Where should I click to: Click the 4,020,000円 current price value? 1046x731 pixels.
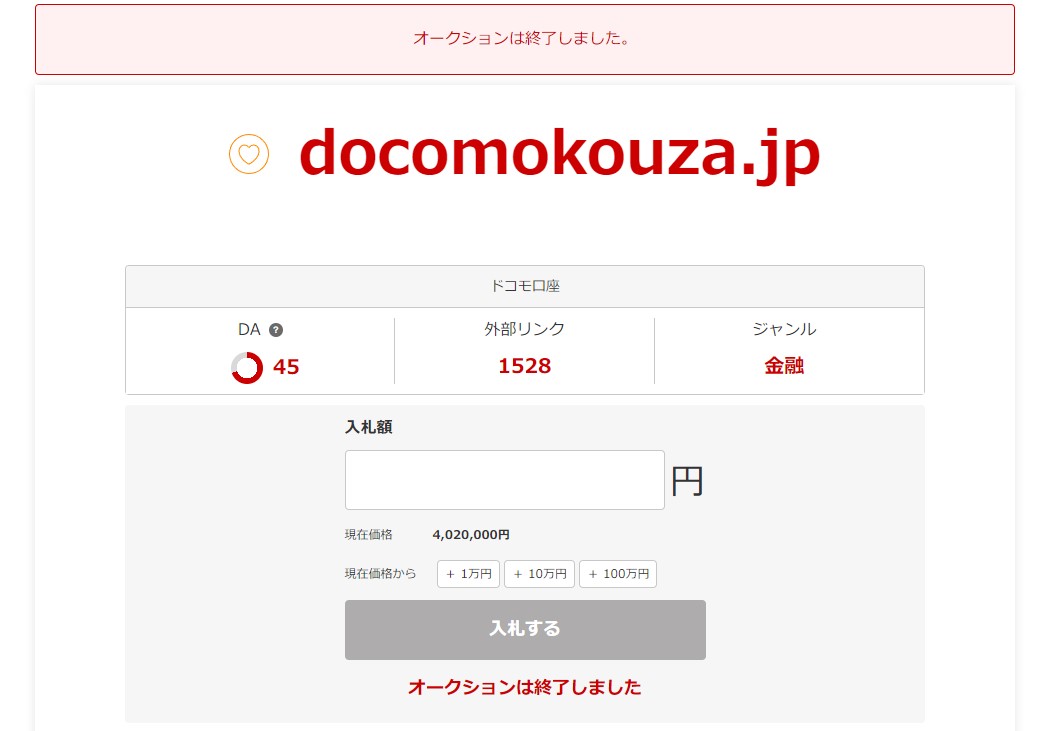(471, 535)
